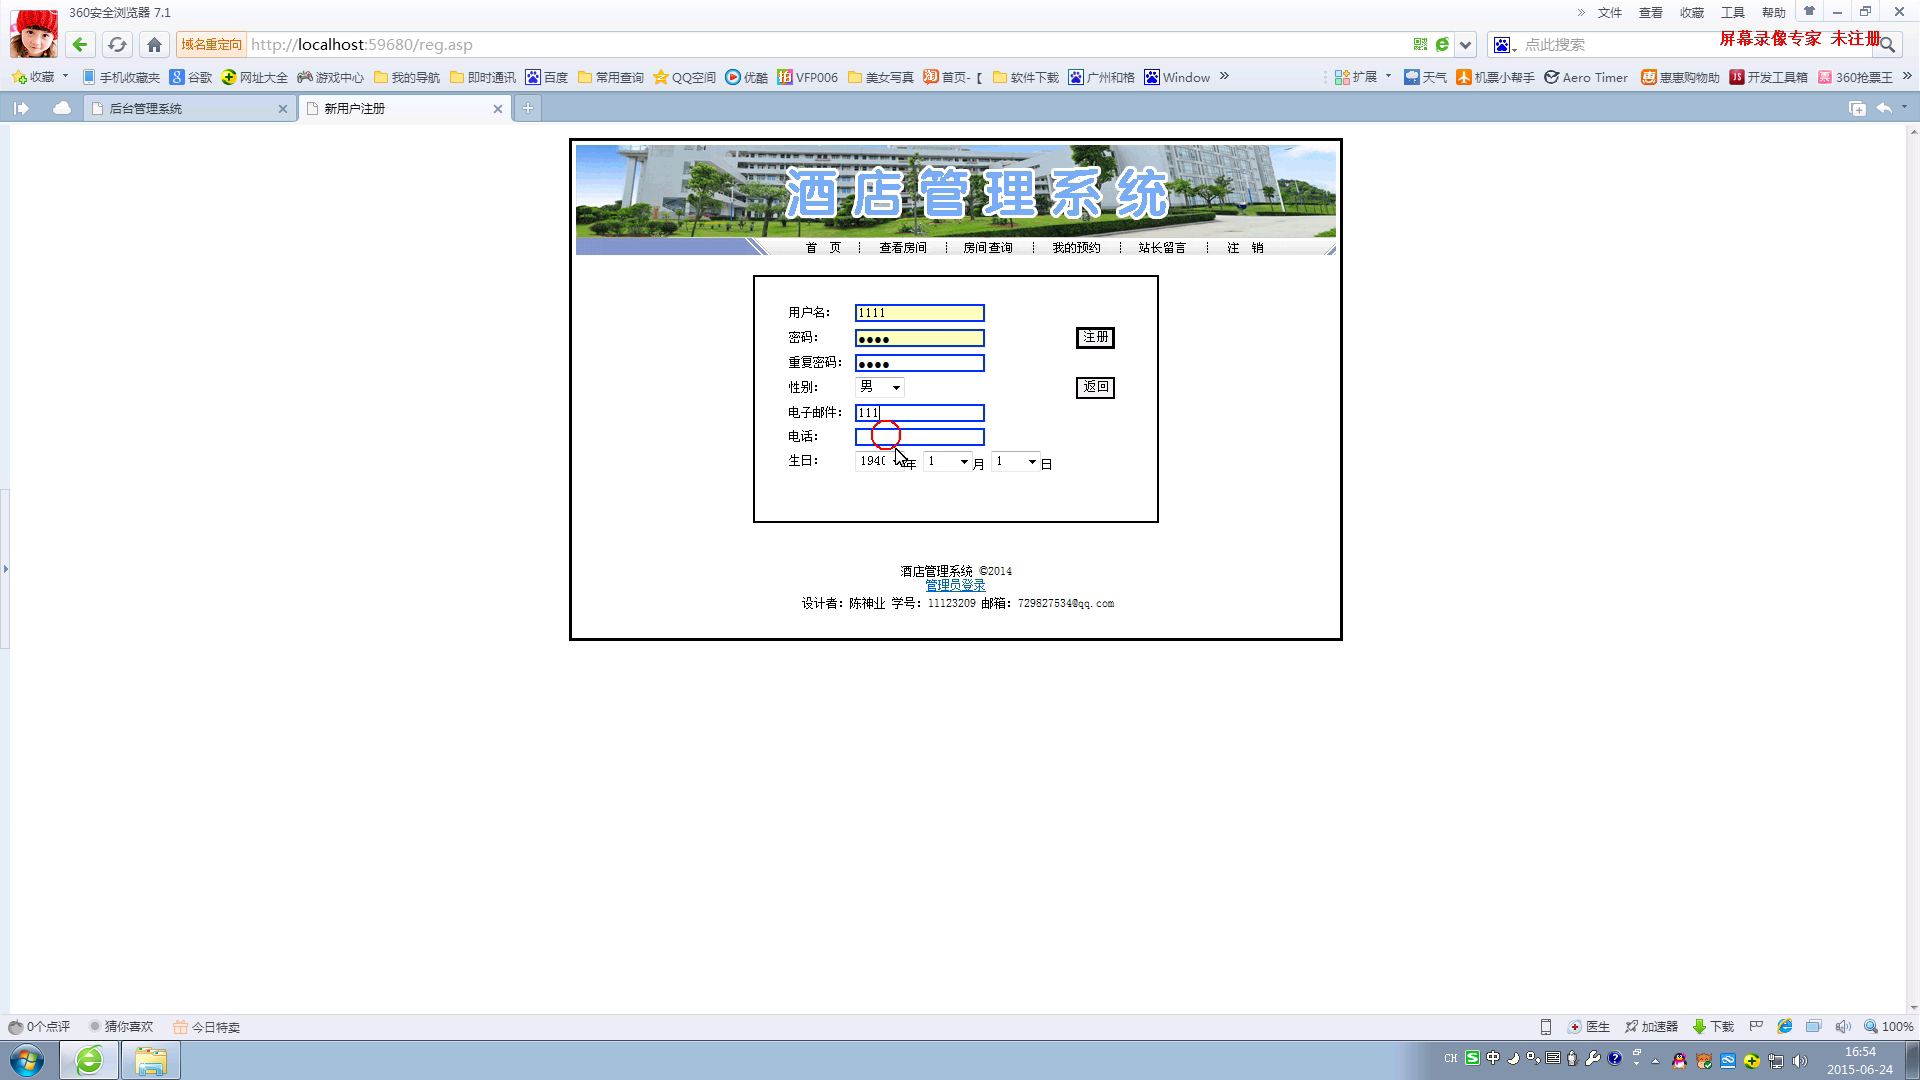Open Windows Start menu orb

[x=27, y=1060]
